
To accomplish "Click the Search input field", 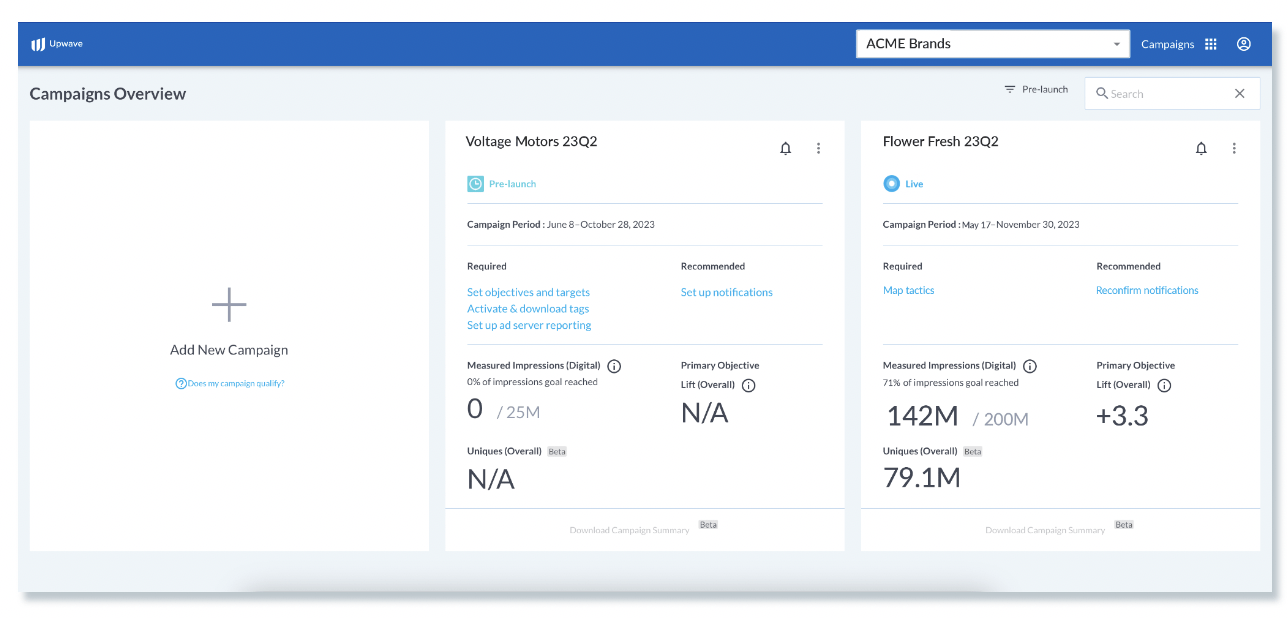I will (1172, 94).
